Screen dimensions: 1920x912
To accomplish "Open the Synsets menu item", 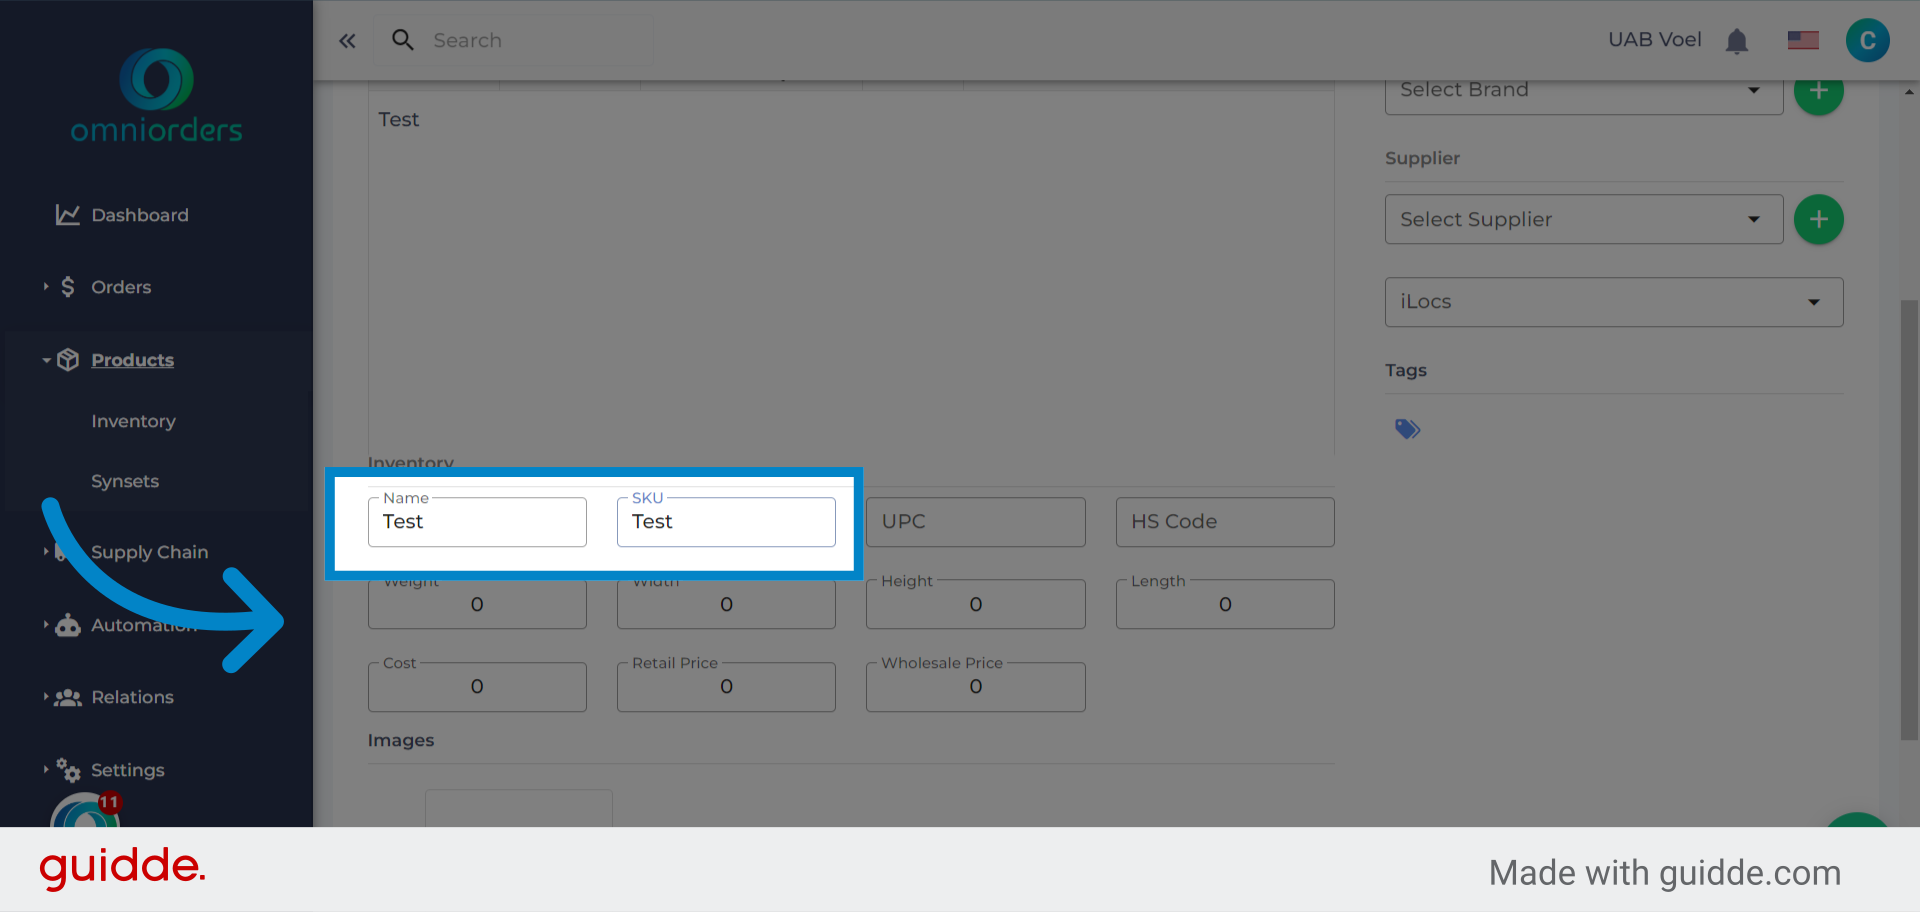I will (125, 481).
